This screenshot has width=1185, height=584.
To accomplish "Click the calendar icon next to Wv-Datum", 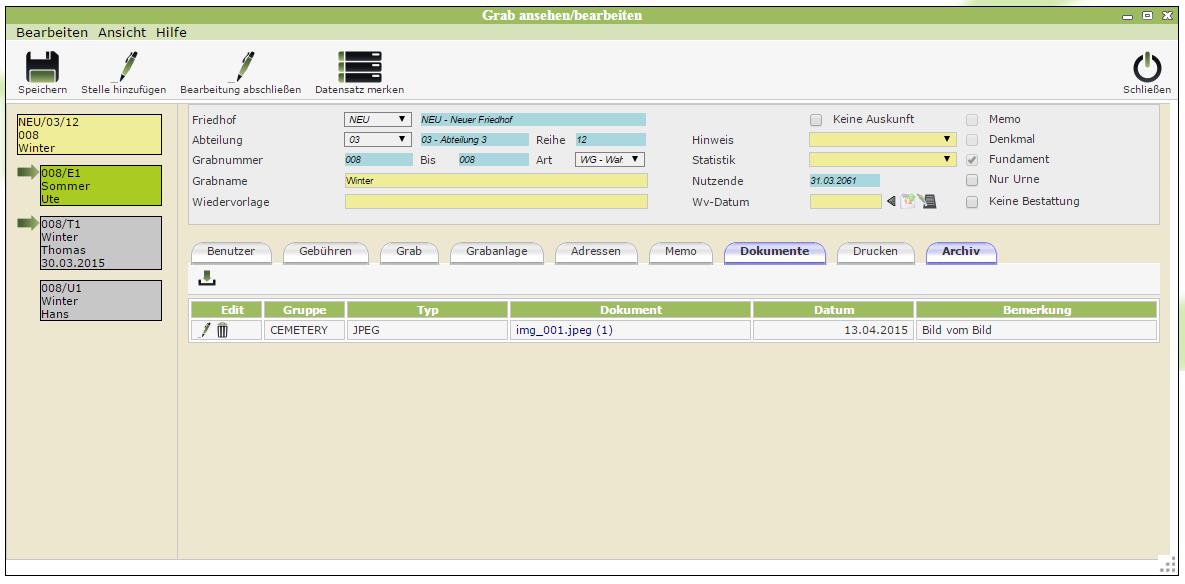I will [x=908, y=202].
